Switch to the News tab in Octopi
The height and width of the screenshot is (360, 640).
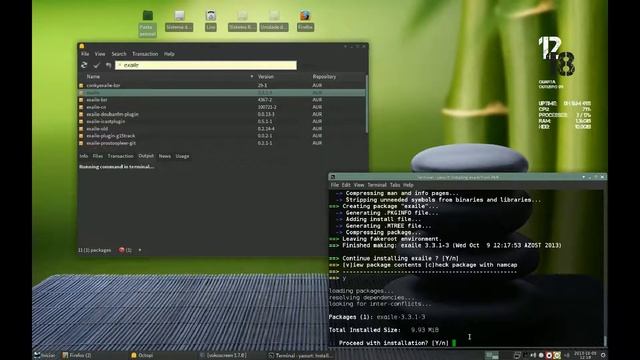click(164, 156)
